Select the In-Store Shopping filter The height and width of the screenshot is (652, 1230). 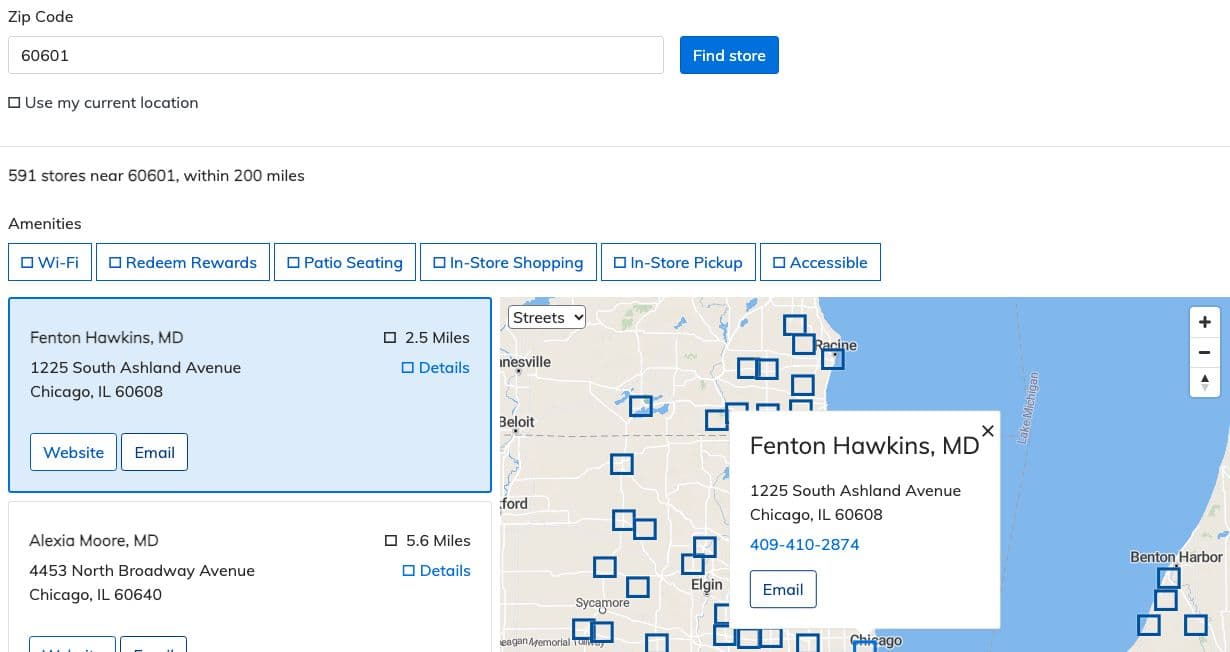508,262
